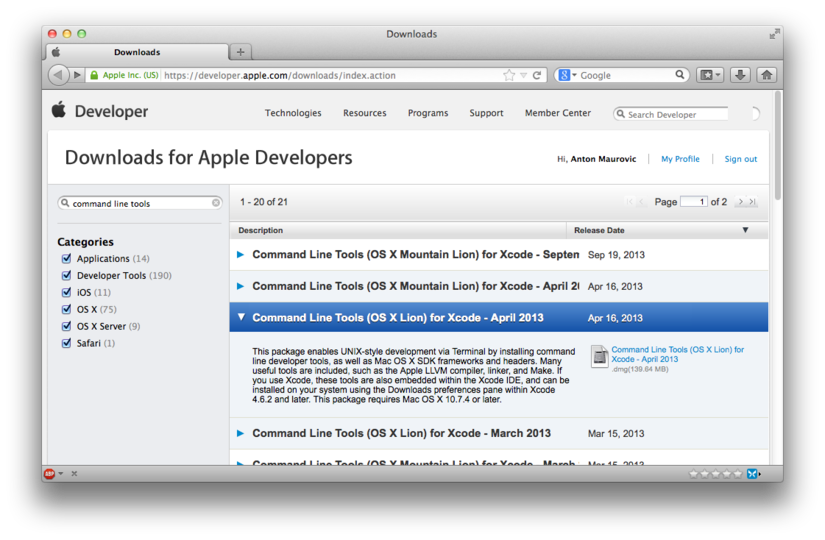
Task: Click the browser back arrow button
Action: pos(58,75)
